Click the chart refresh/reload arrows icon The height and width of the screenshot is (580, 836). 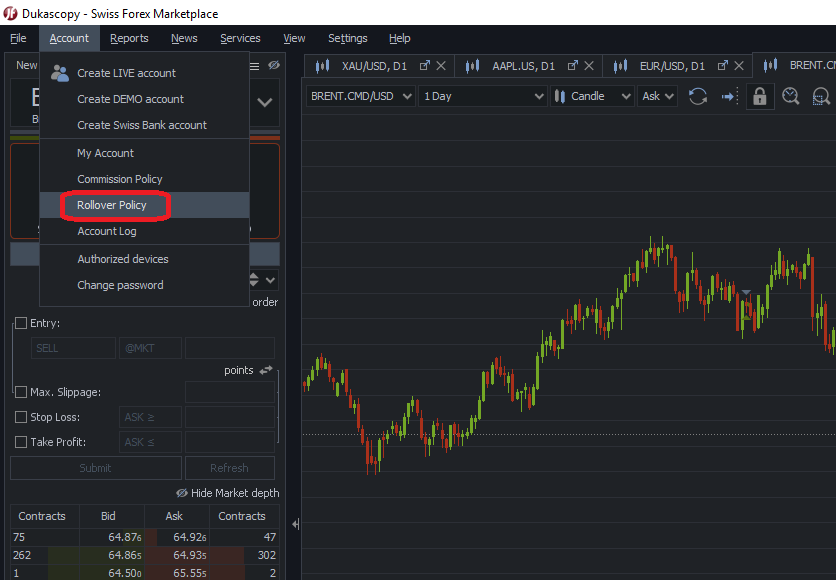697,96
